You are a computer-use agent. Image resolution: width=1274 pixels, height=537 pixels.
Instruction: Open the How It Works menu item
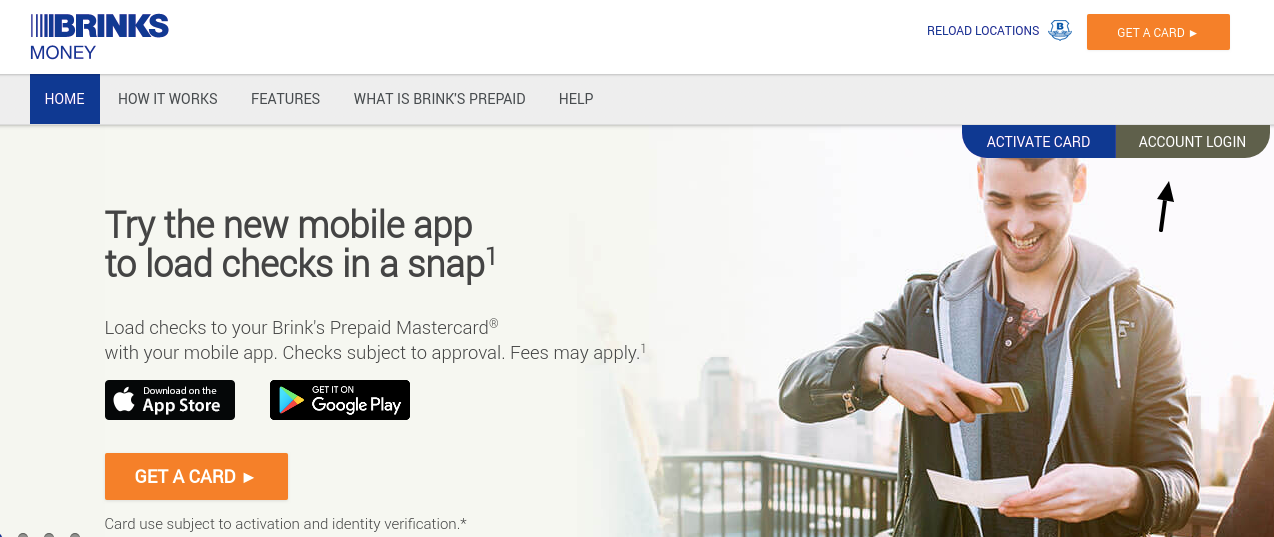point(168,99)
